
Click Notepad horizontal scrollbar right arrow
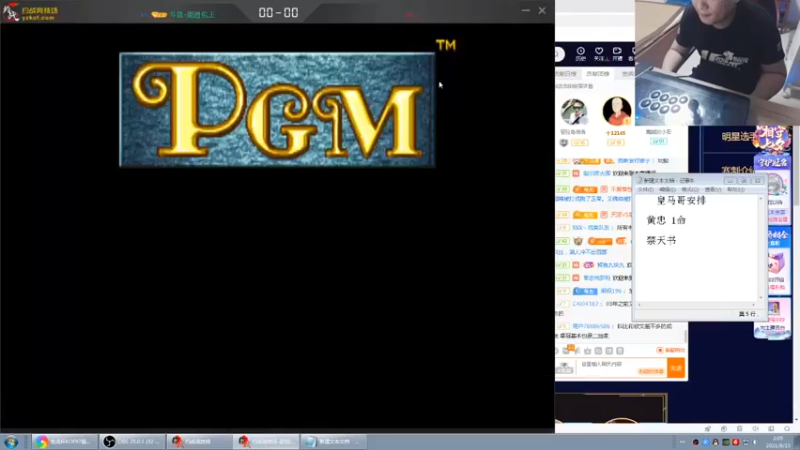pyautogui.click(x=754, y=305)
